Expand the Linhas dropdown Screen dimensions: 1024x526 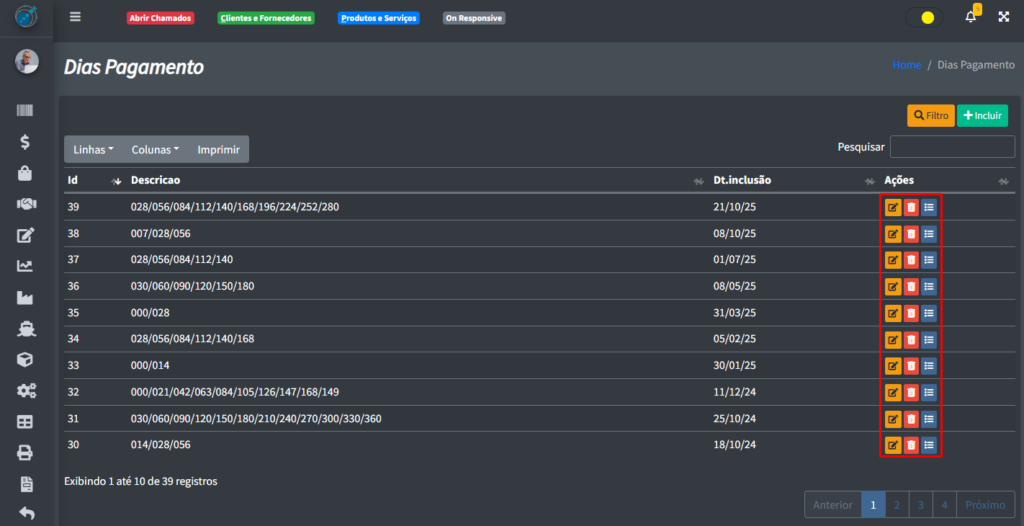pos(93,149)
